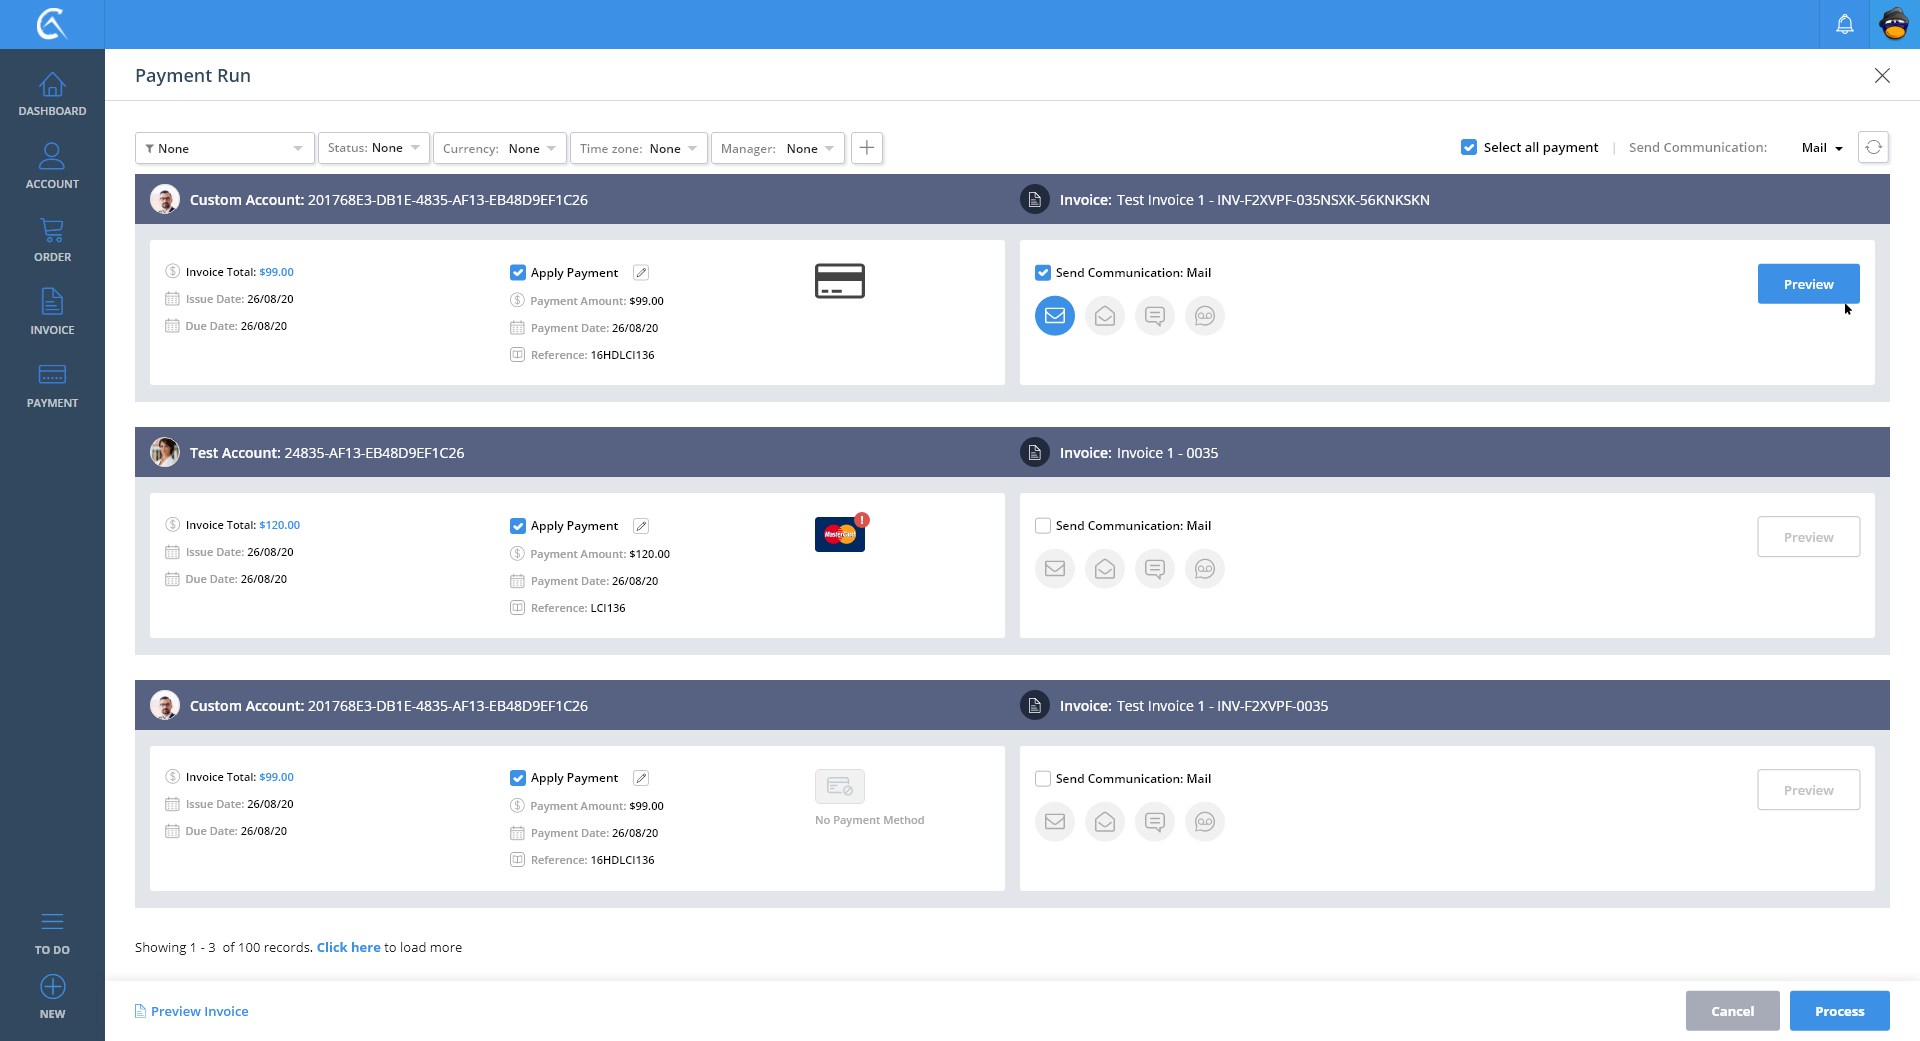Open the user avatar in top bar
The image size is (1920, 1041).
(1894, 24)
